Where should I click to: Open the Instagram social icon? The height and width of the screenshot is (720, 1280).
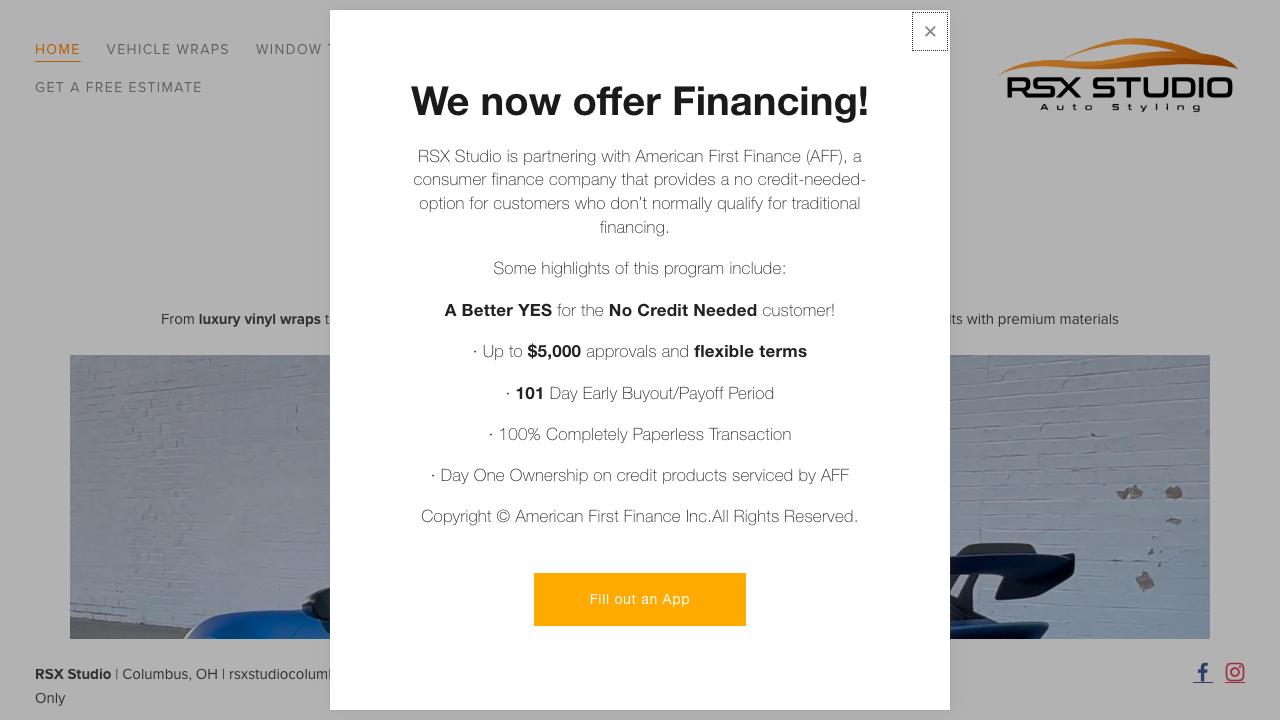(1235, 673)
